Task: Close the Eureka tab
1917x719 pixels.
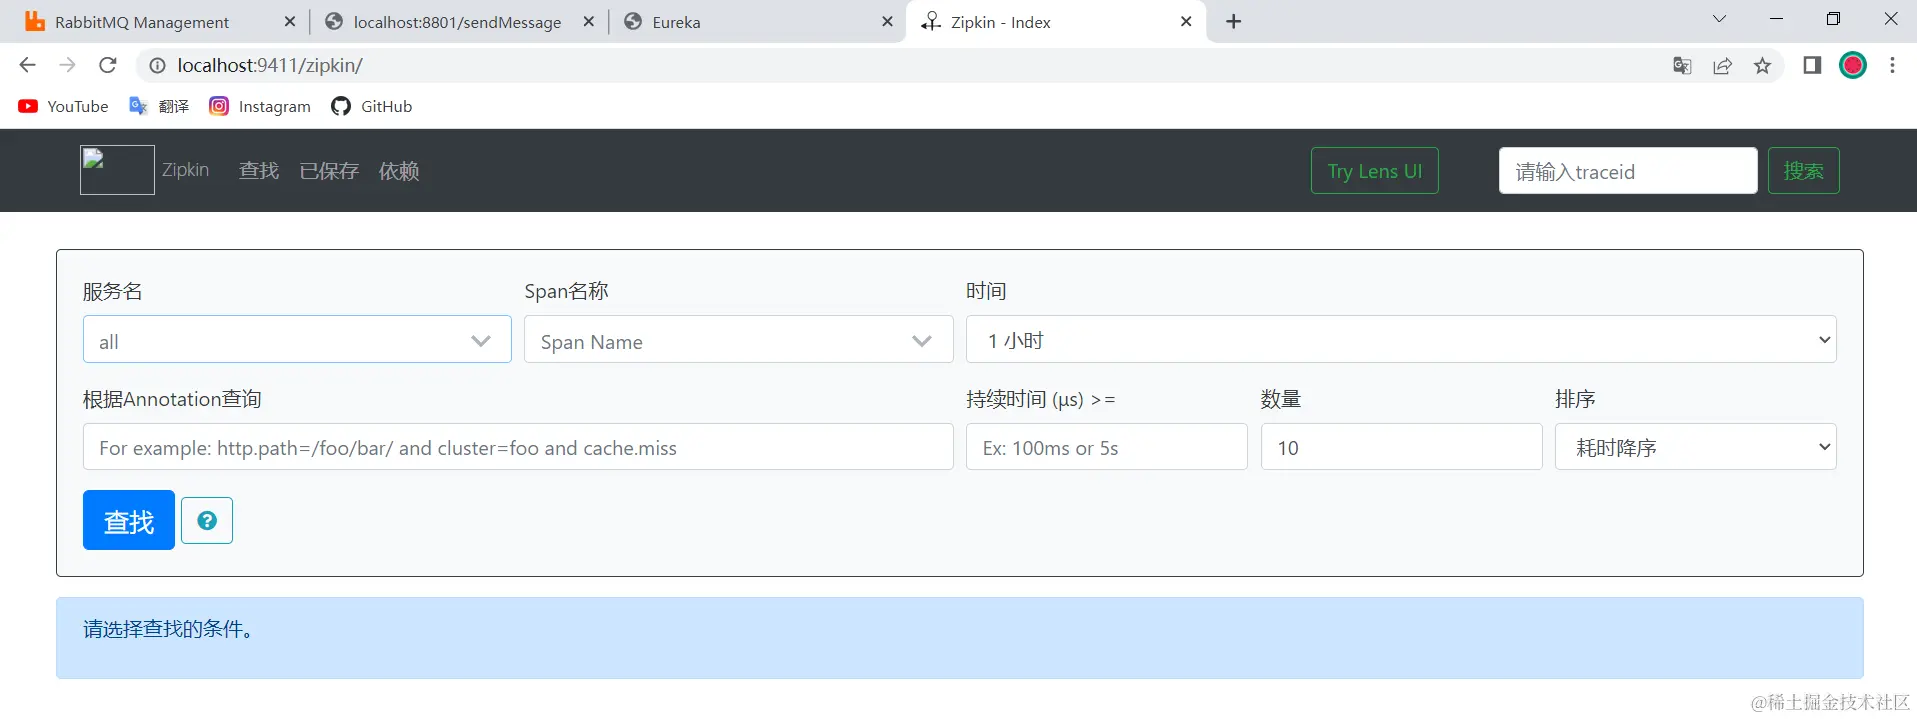Action: point(887,21)
